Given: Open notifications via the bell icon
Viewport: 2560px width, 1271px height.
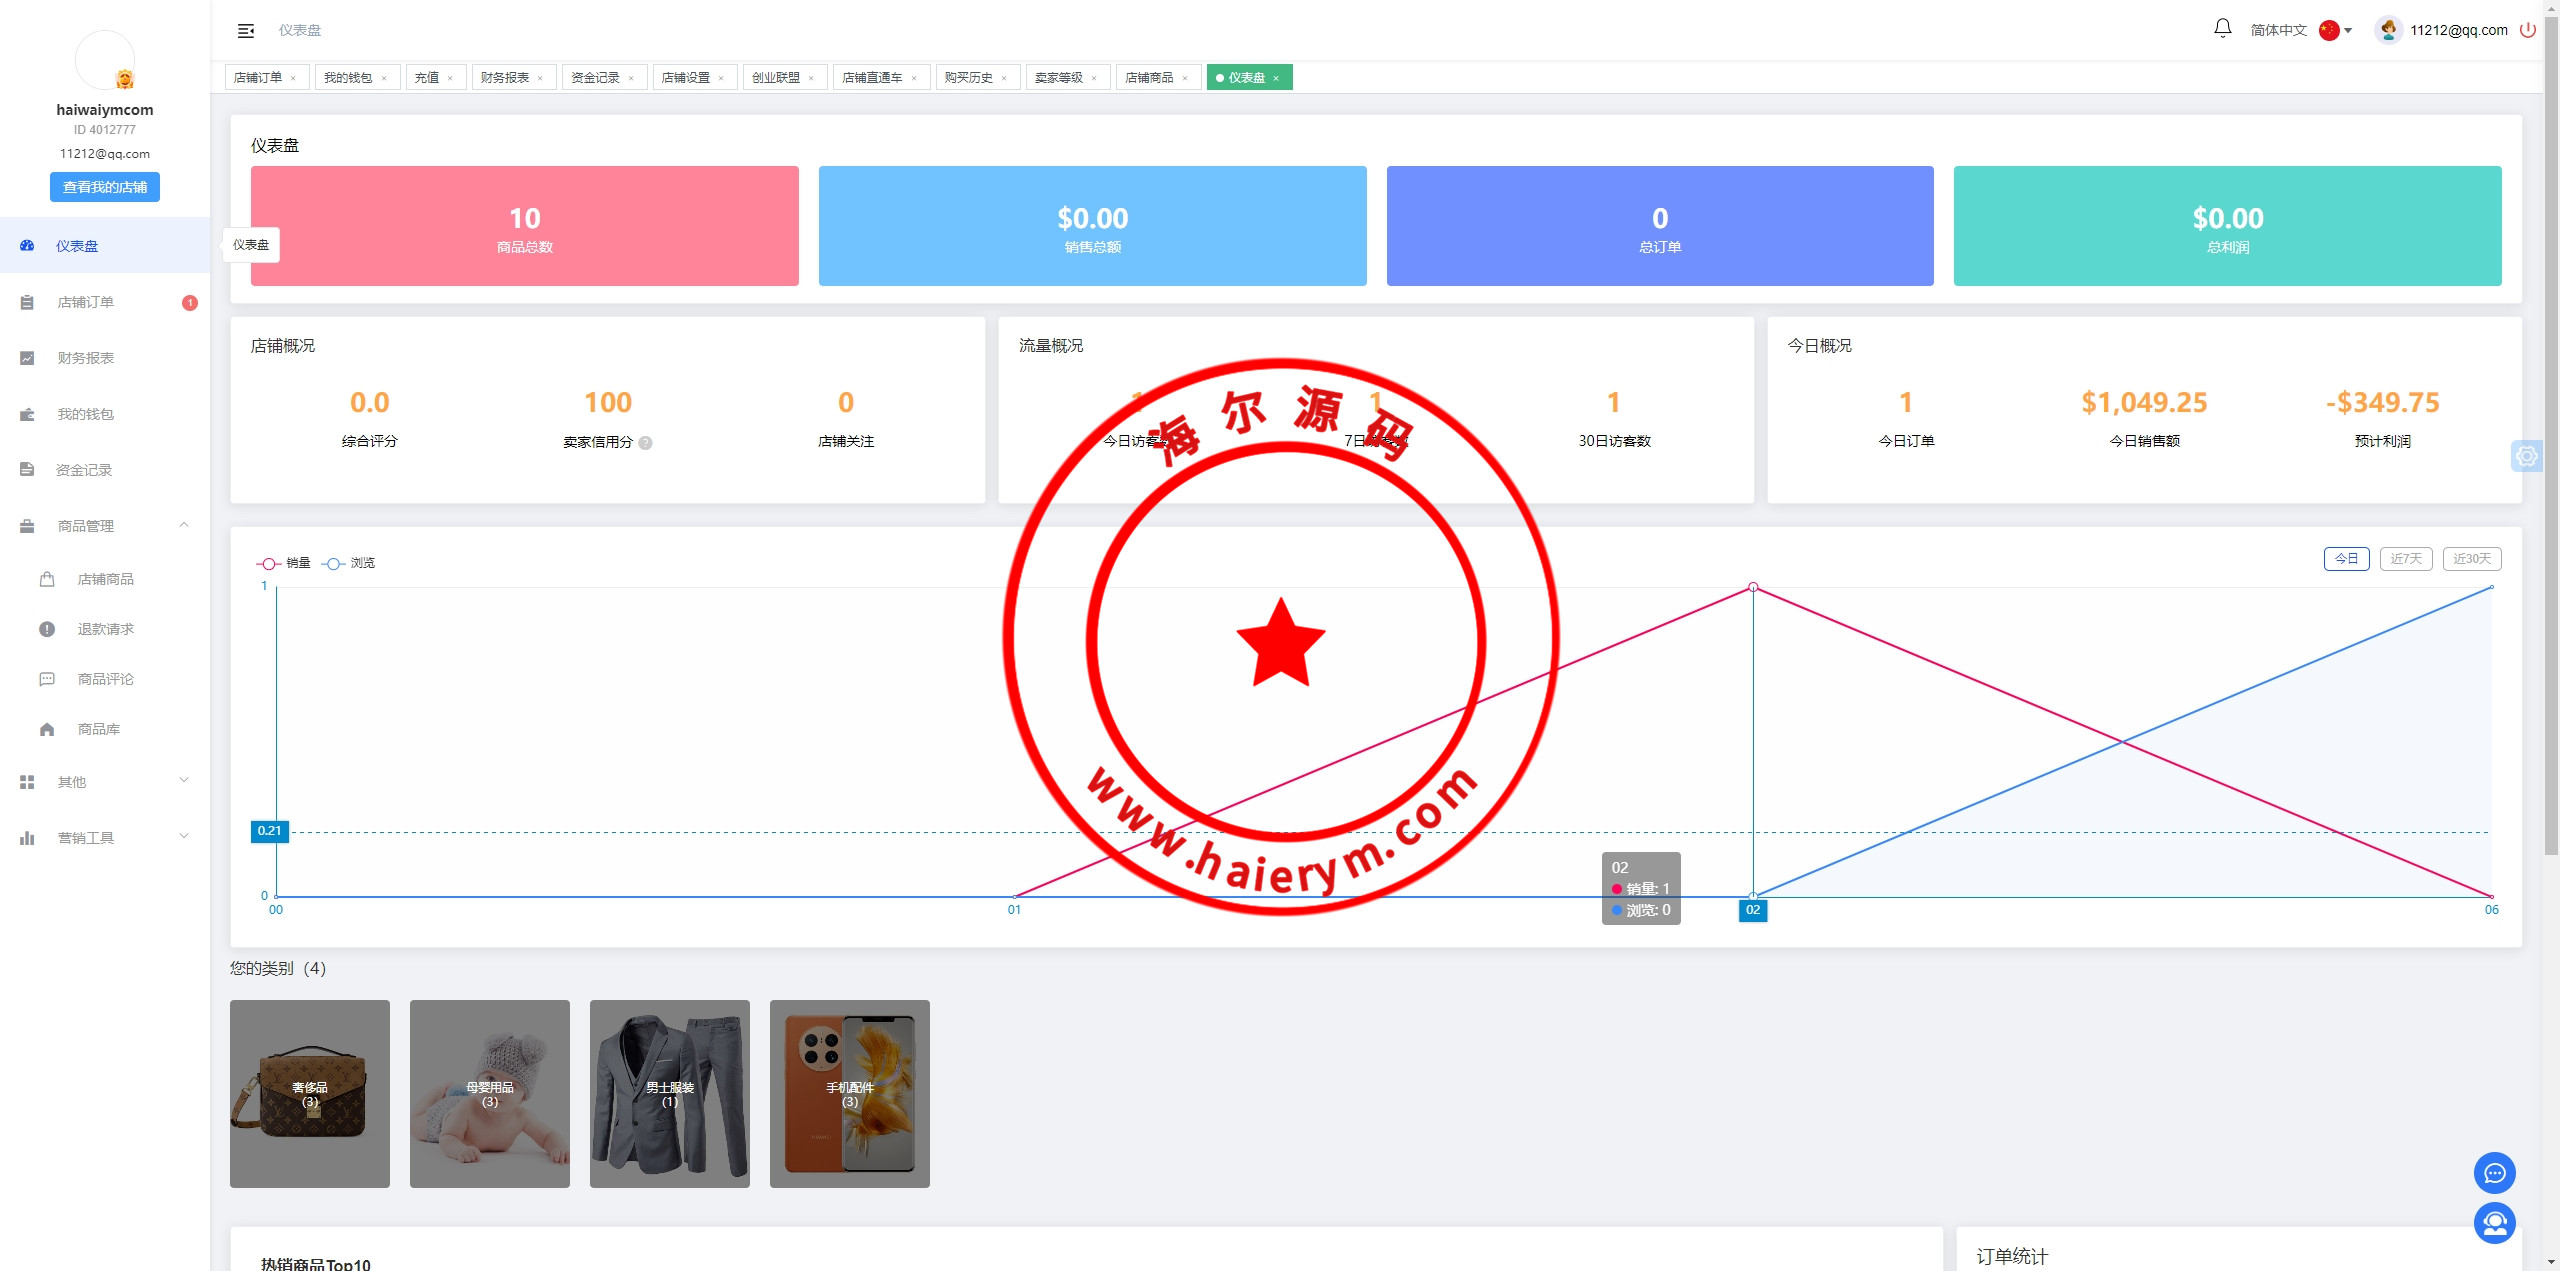Looking at the screenshot, I should click(2222, 29).
